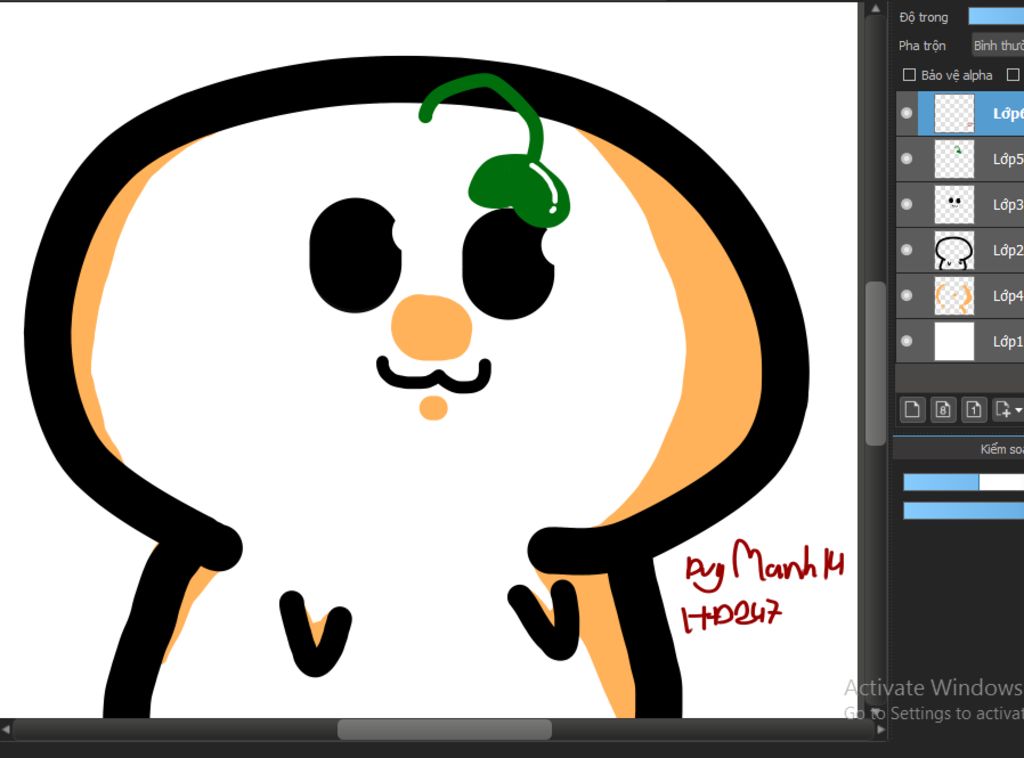Click the lower brush control slider
Screen dimensions: 1024x758
coord(963,511)
